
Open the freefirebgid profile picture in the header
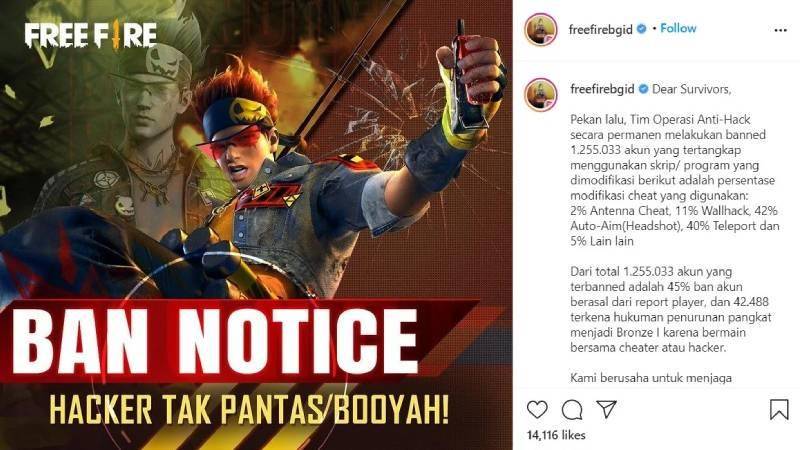(541, 30)
